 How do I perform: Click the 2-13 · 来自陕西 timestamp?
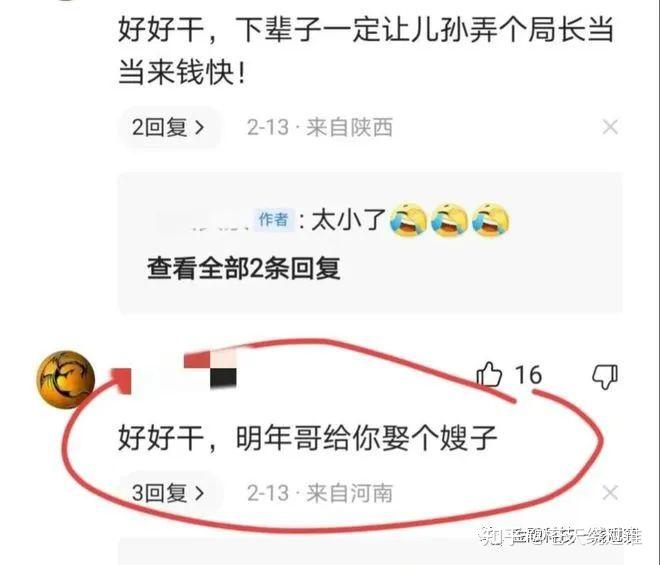[x=319, y=127]
